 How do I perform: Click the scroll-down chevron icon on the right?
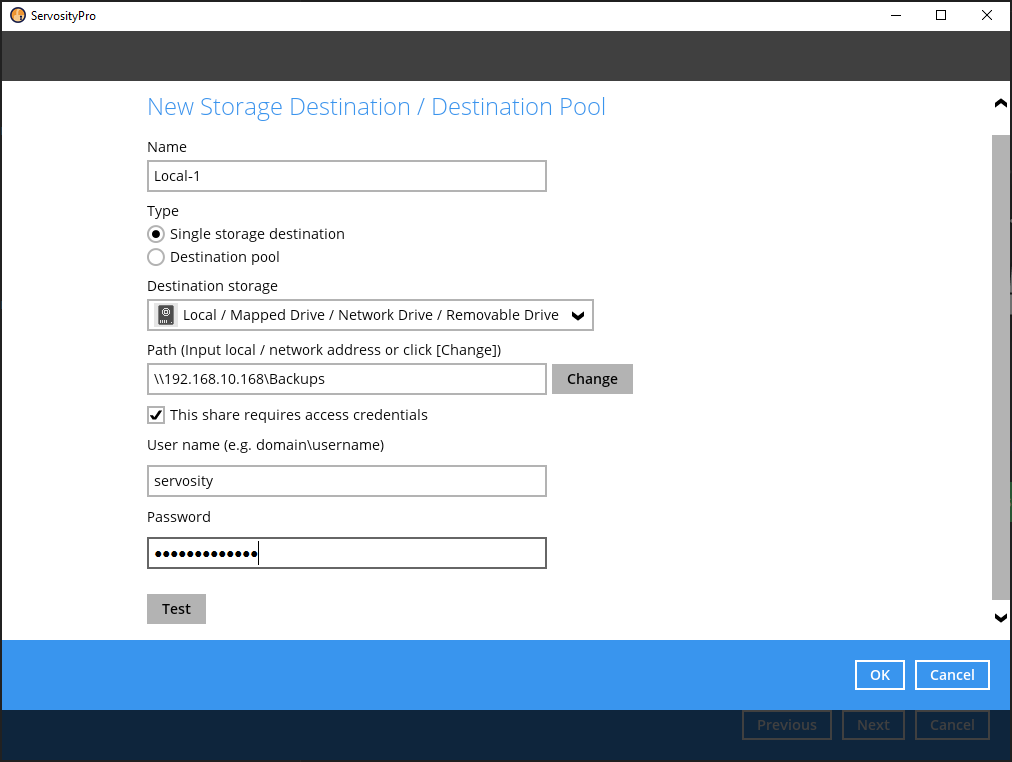pyautogui.click(x=1000, y=618)
